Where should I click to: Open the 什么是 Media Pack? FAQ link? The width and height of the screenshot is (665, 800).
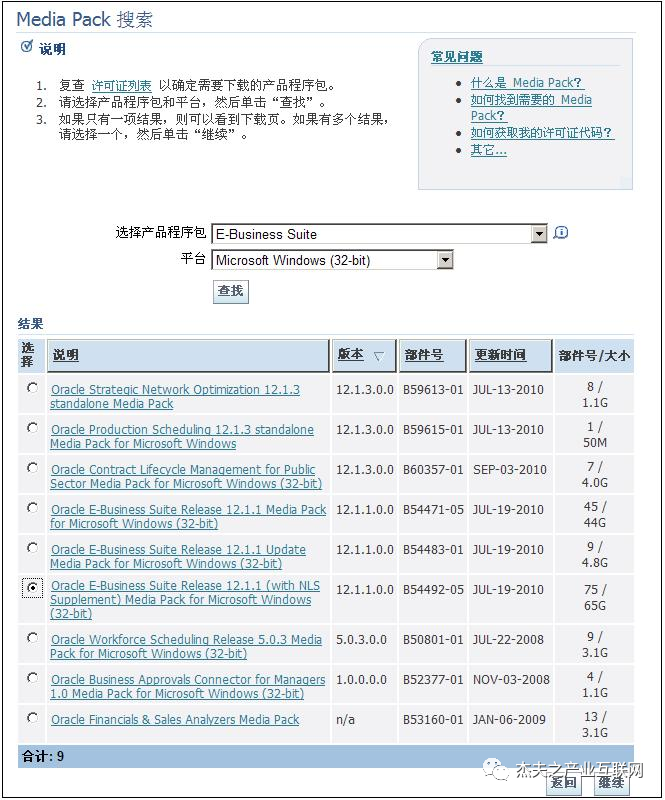pos(527,83)
